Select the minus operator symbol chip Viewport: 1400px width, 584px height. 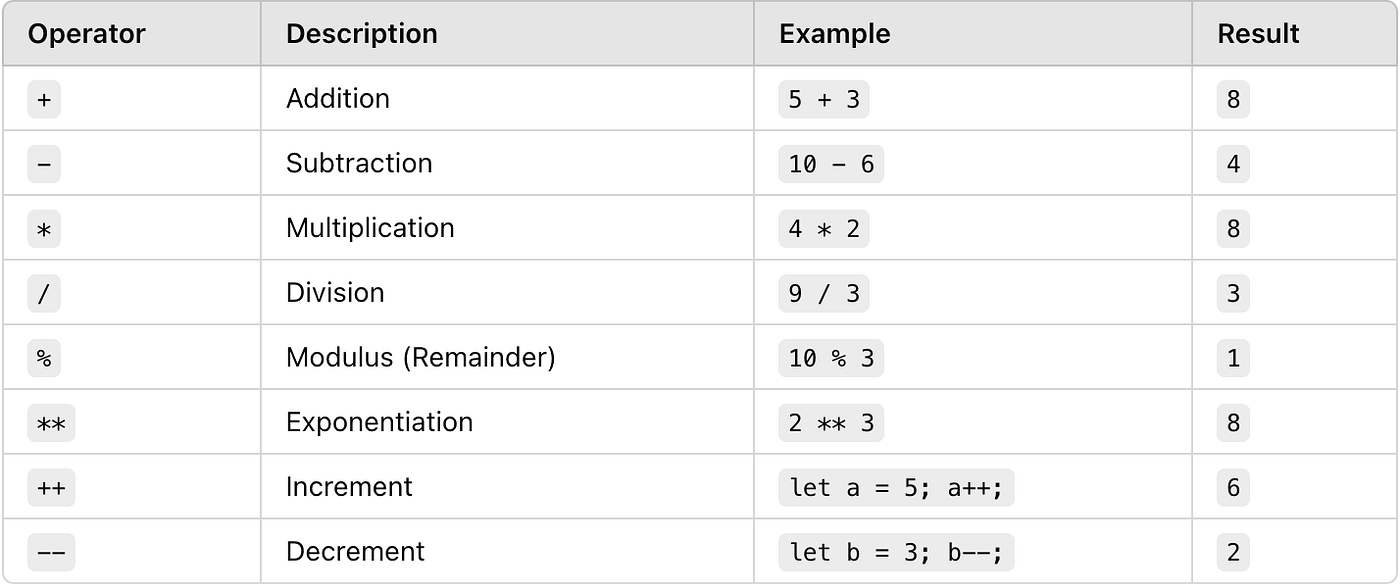(x=44, y=164)
